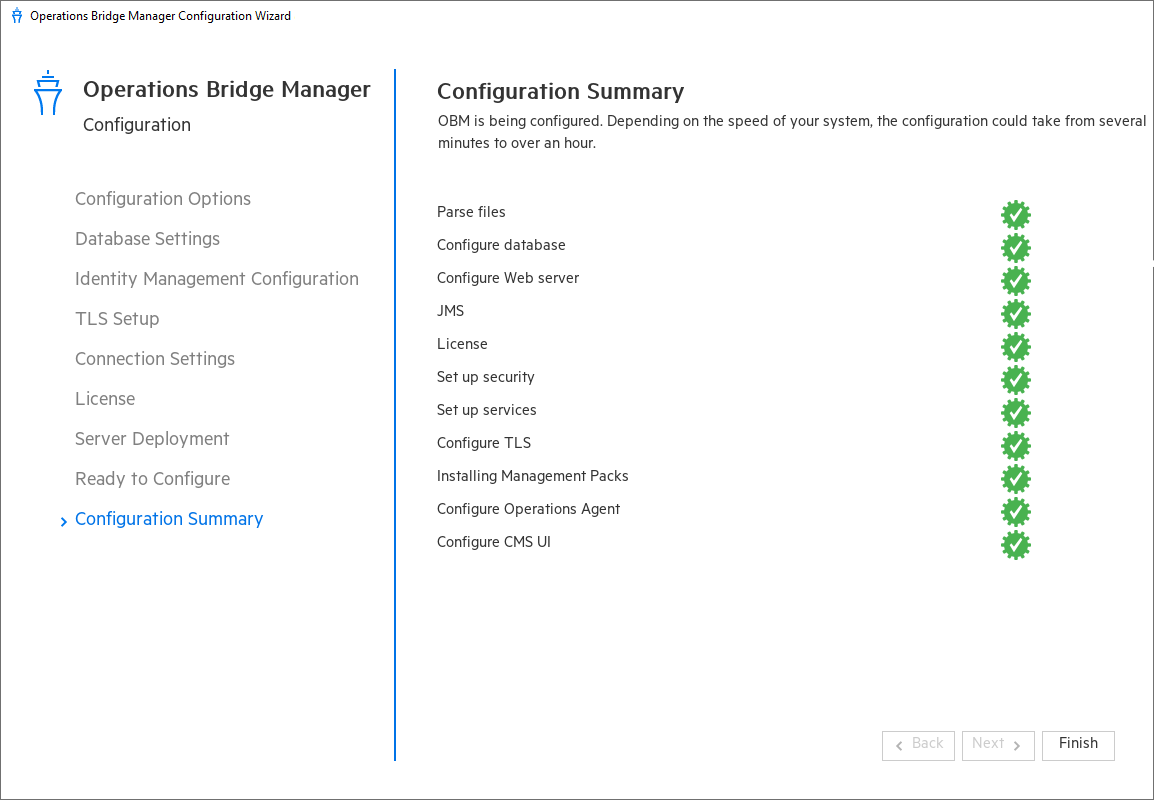Click the green checkmark beside Parse files
The height and width of the screenshot is (800, 1154).
tap(1016, 214)
